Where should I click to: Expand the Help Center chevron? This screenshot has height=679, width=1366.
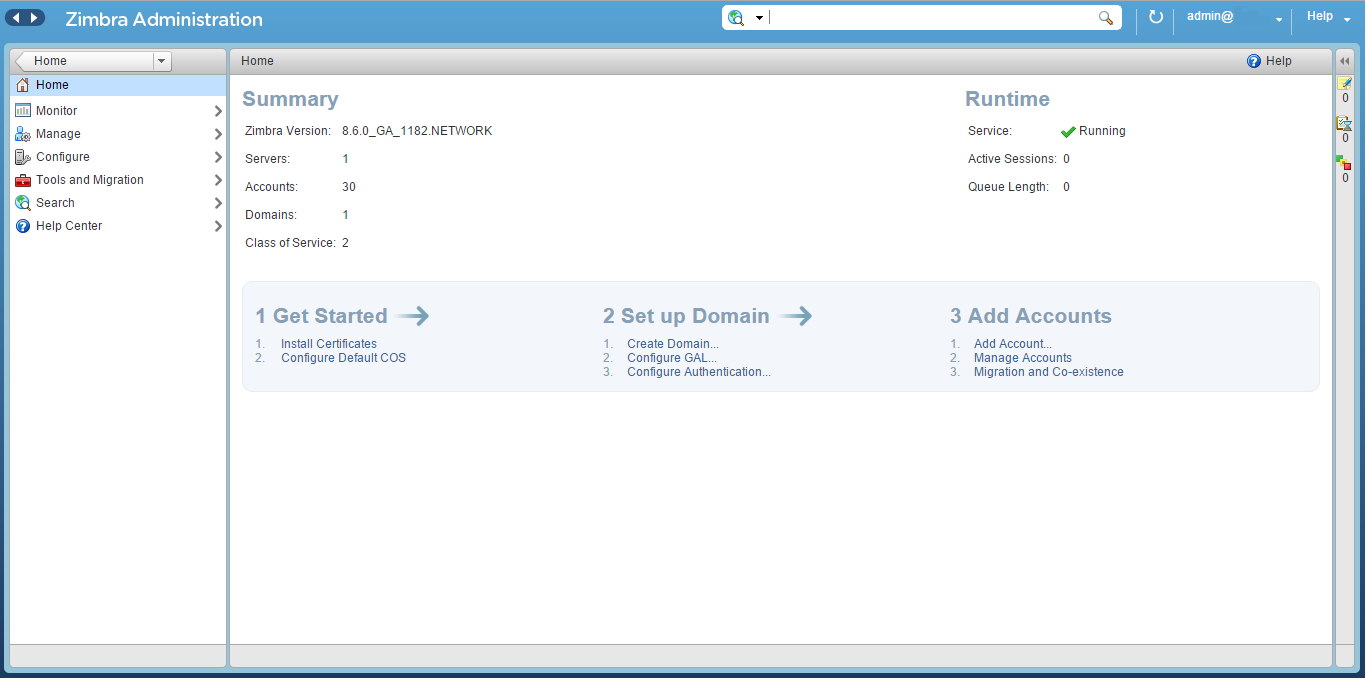pyautogui.click(x=218, y=226)
